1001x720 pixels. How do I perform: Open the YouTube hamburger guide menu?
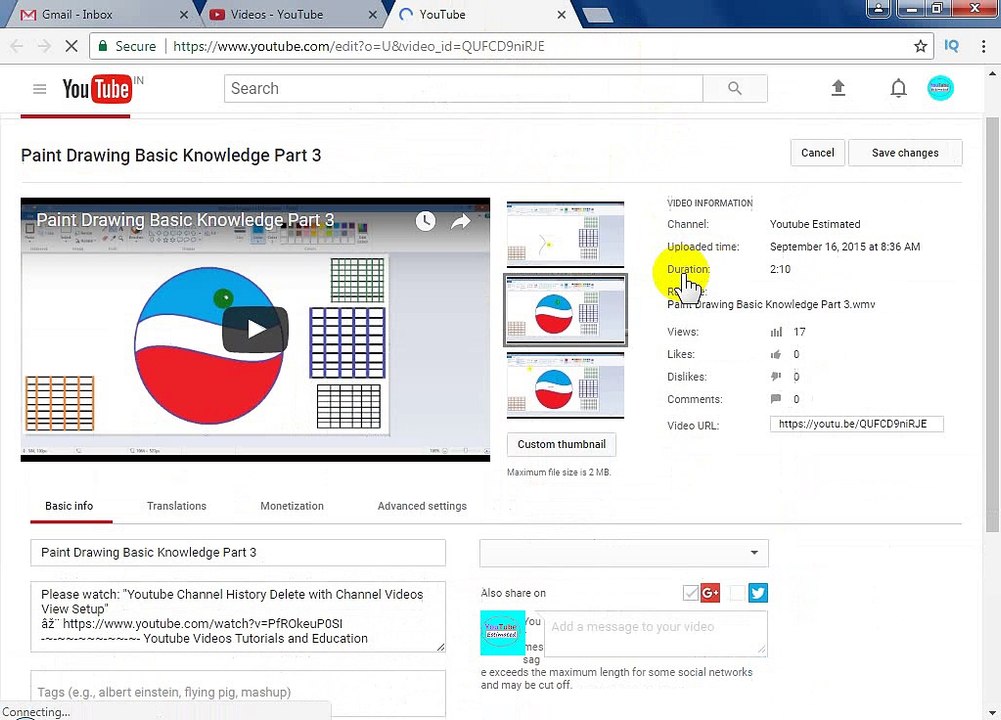40,89
